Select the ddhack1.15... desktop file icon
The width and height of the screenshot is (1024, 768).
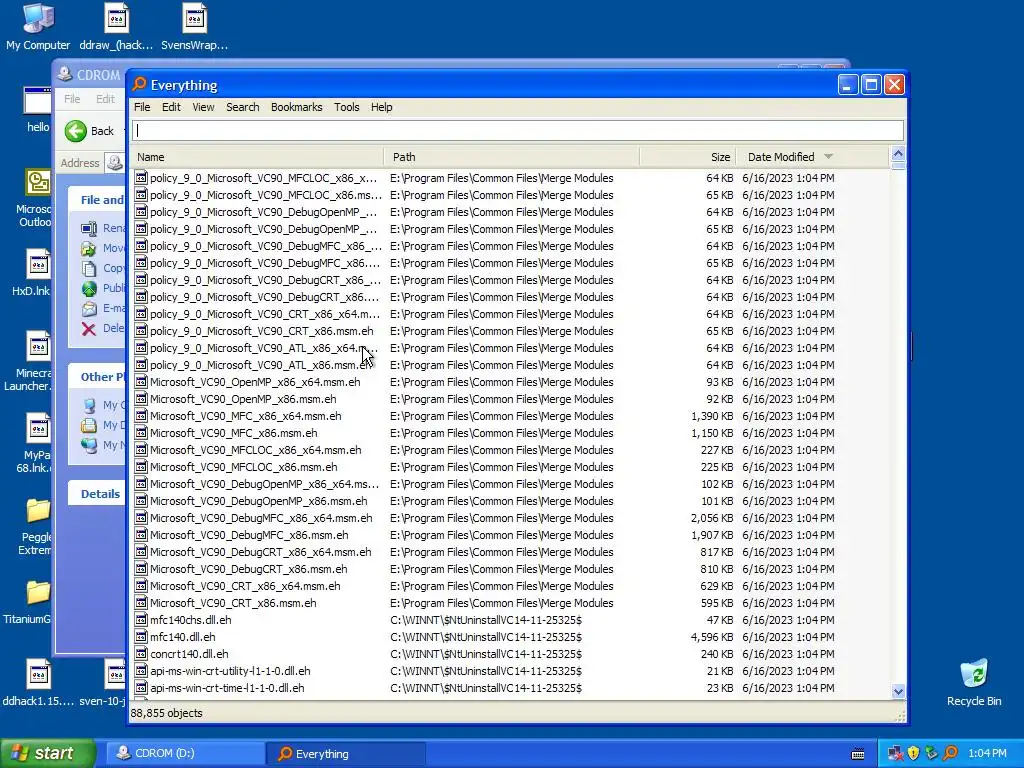(x=39, y=682)
